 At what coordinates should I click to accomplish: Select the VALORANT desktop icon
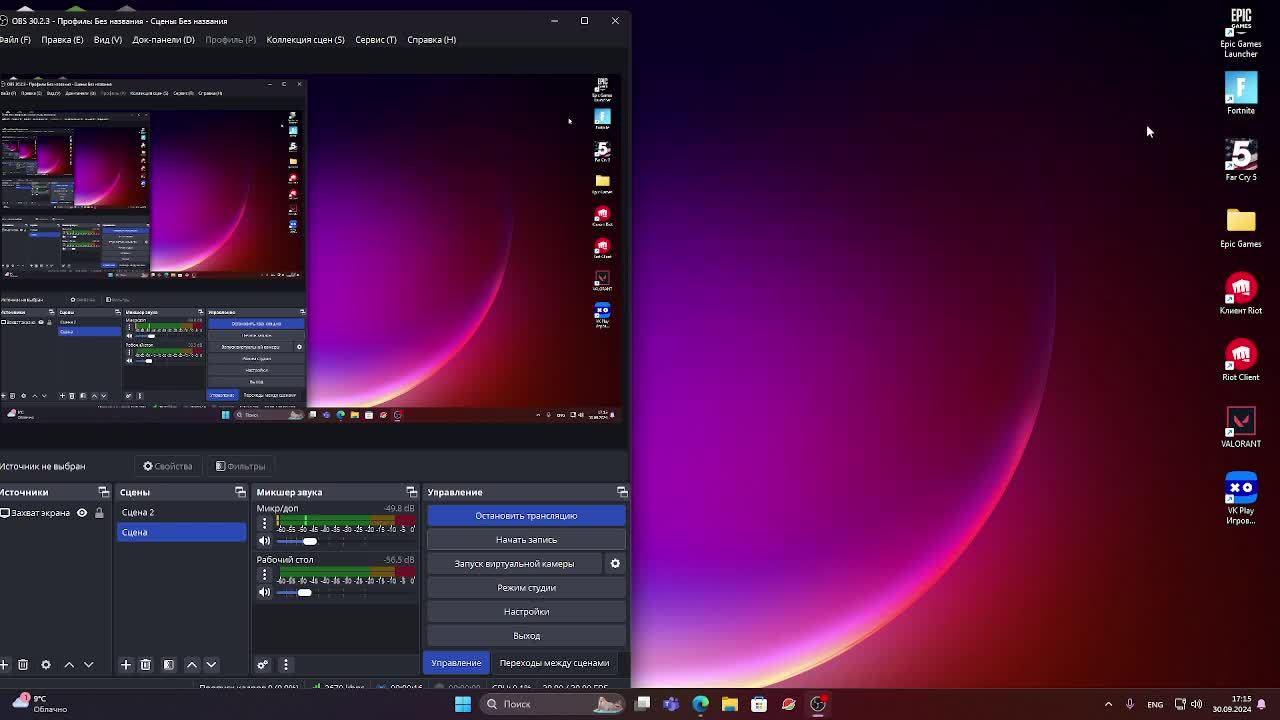(1241, 427)
